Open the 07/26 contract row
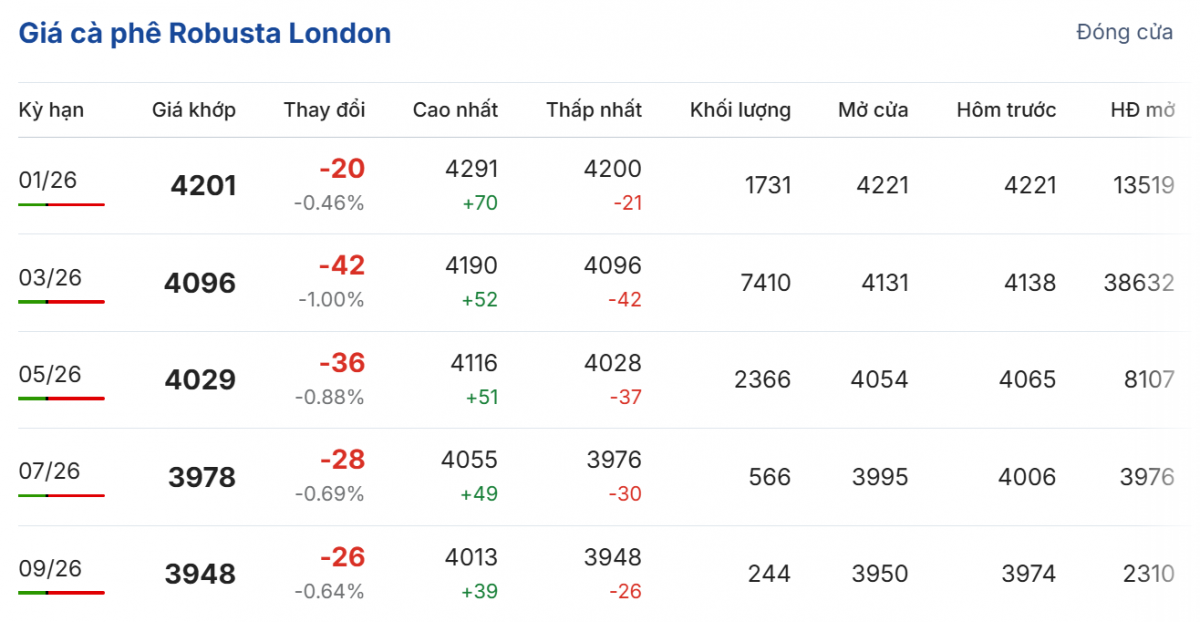Image resolution: width=1200 pixels, height=622 pixels. click(49, 471)
